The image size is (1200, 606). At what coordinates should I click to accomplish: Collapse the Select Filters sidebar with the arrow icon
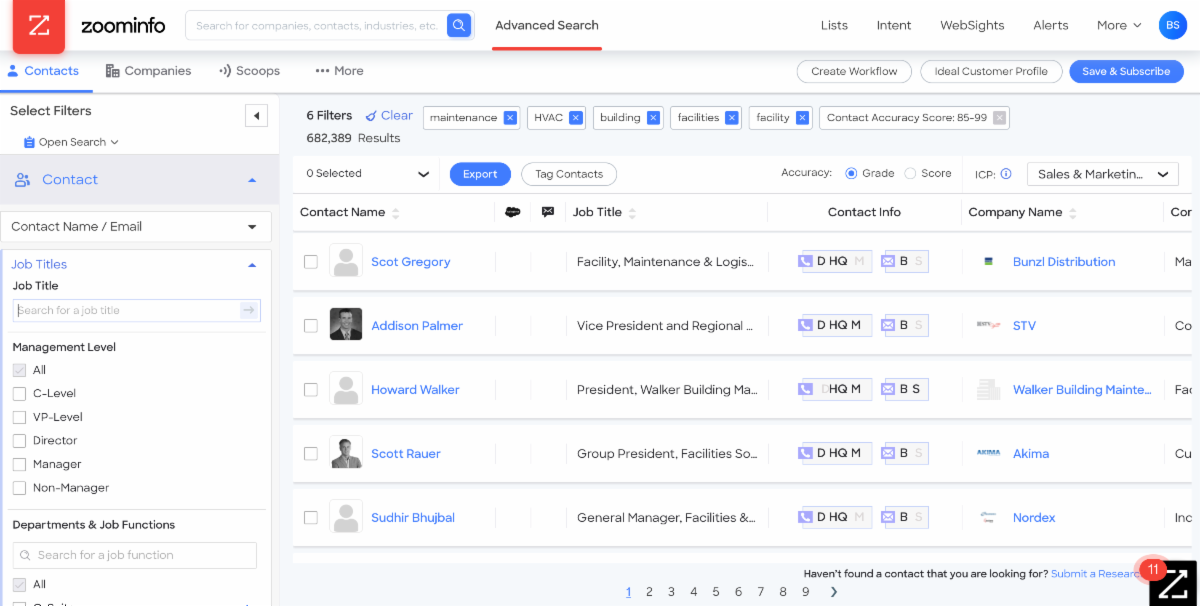256,115
